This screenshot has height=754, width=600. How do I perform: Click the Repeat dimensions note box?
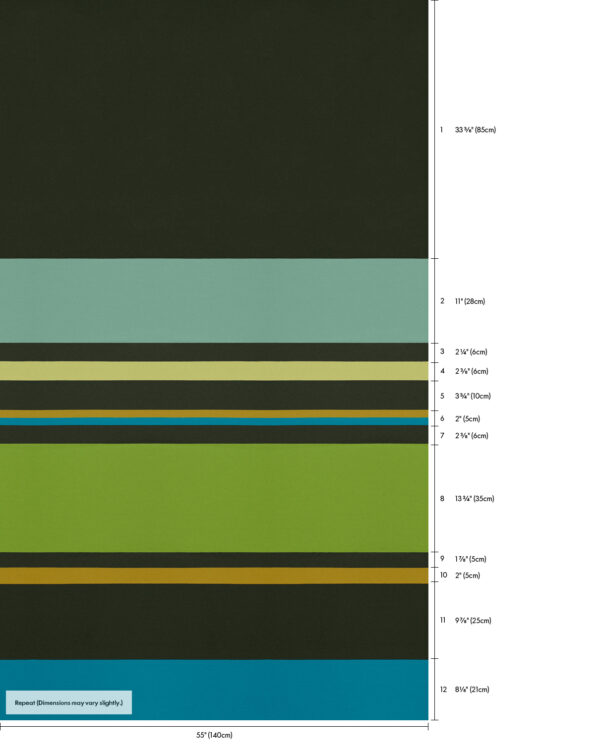(69, 703)
